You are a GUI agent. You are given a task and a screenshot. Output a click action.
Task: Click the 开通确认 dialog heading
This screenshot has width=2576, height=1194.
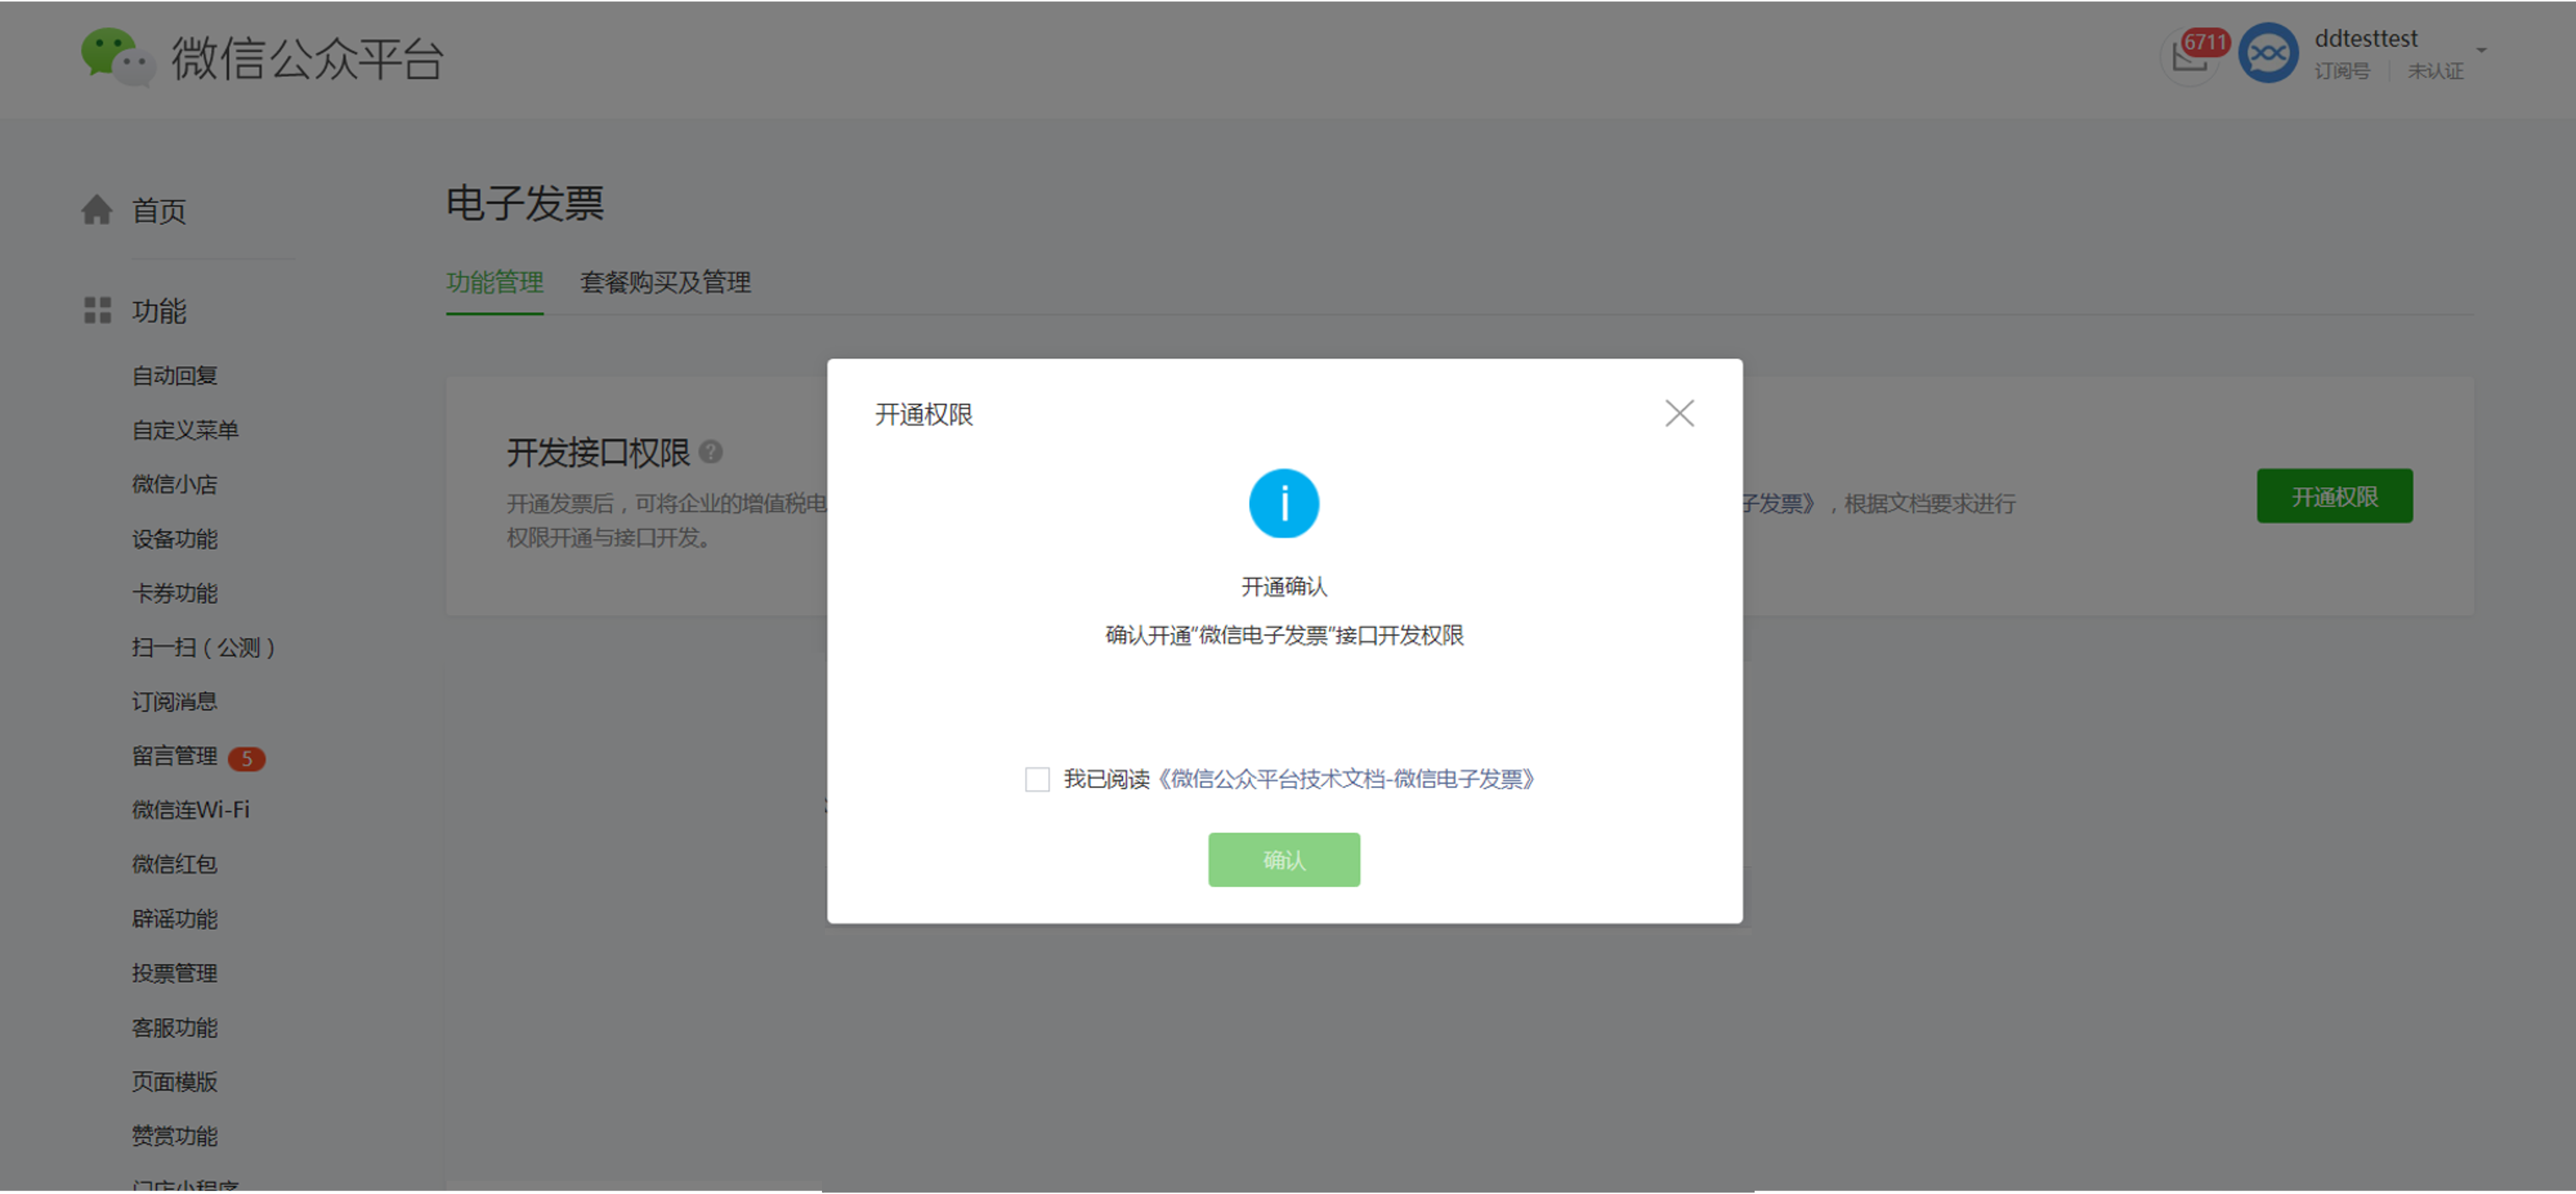pyautogui.click(x=1284, y=587)
